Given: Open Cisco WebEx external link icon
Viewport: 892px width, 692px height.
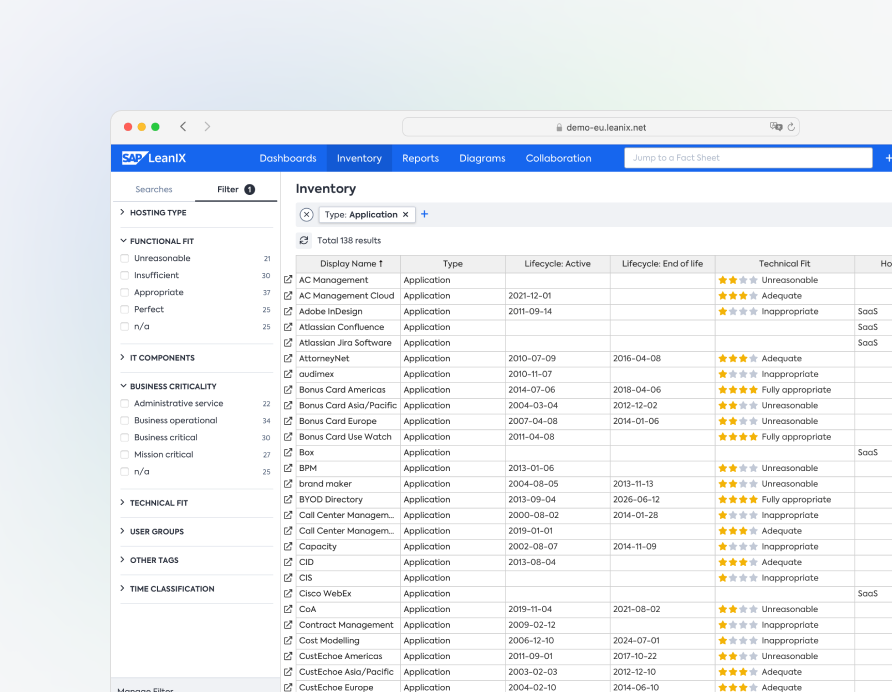Looking at the screenshot, I should (288, 593).
